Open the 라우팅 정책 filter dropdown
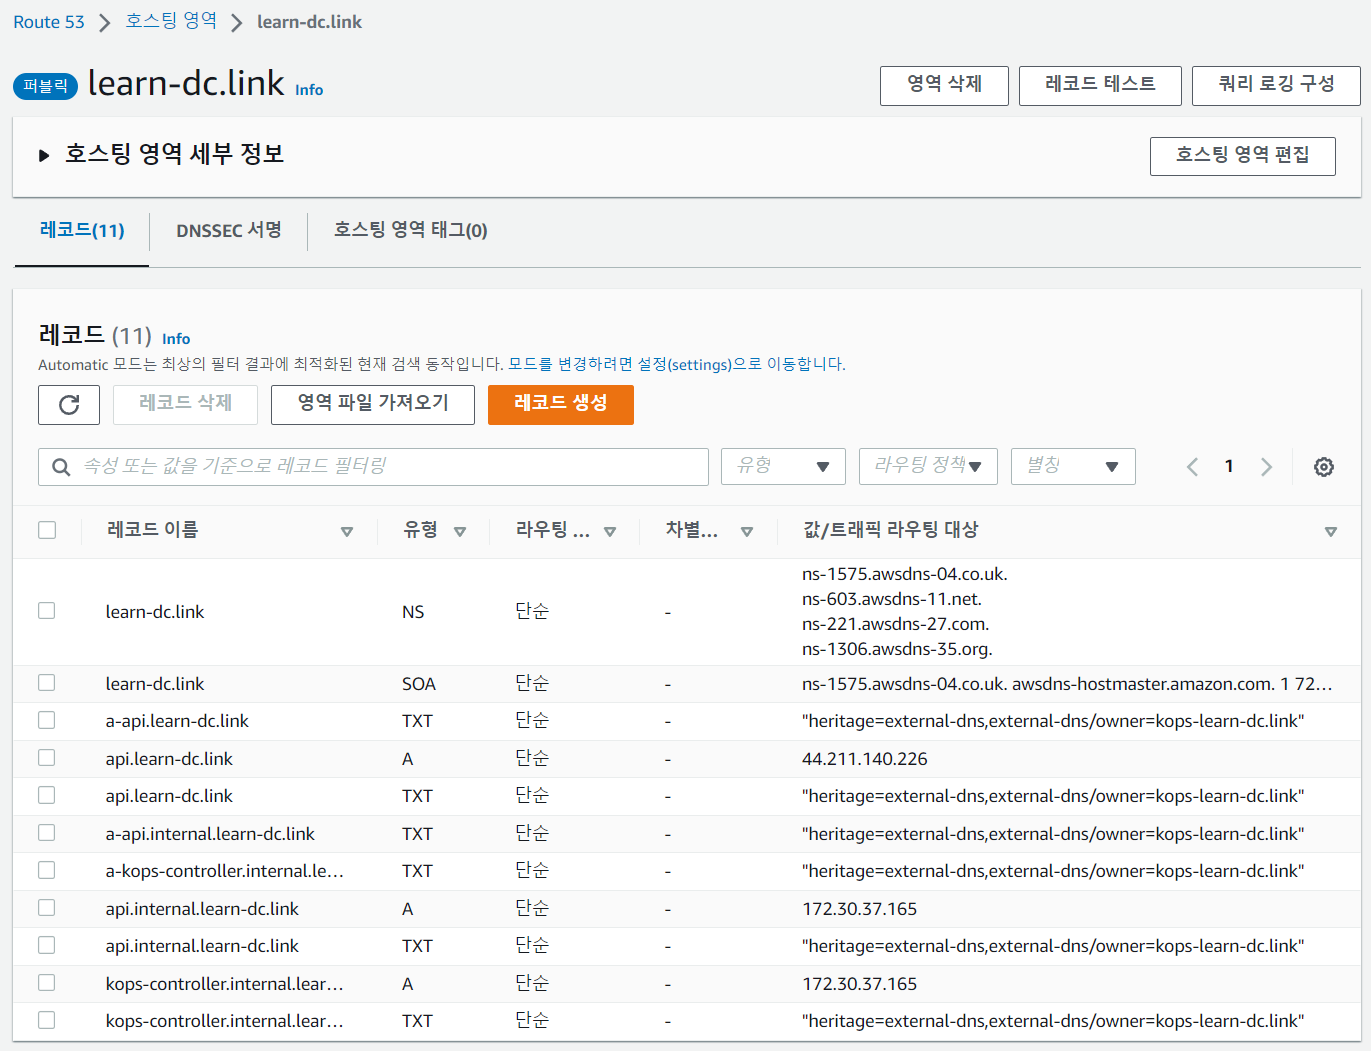The height and width of the screenshot is (1051, 1371). (927, 467)
